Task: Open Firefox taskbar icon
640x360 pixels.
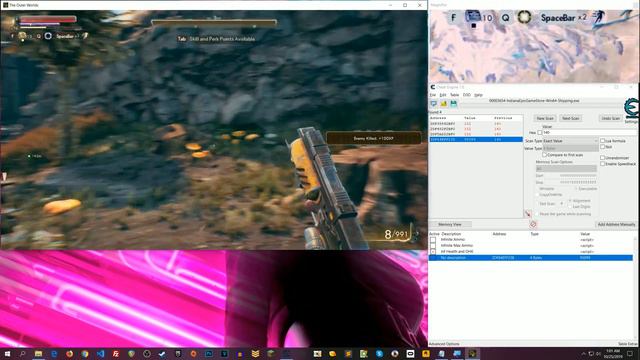Action: (x=69, y=354)
